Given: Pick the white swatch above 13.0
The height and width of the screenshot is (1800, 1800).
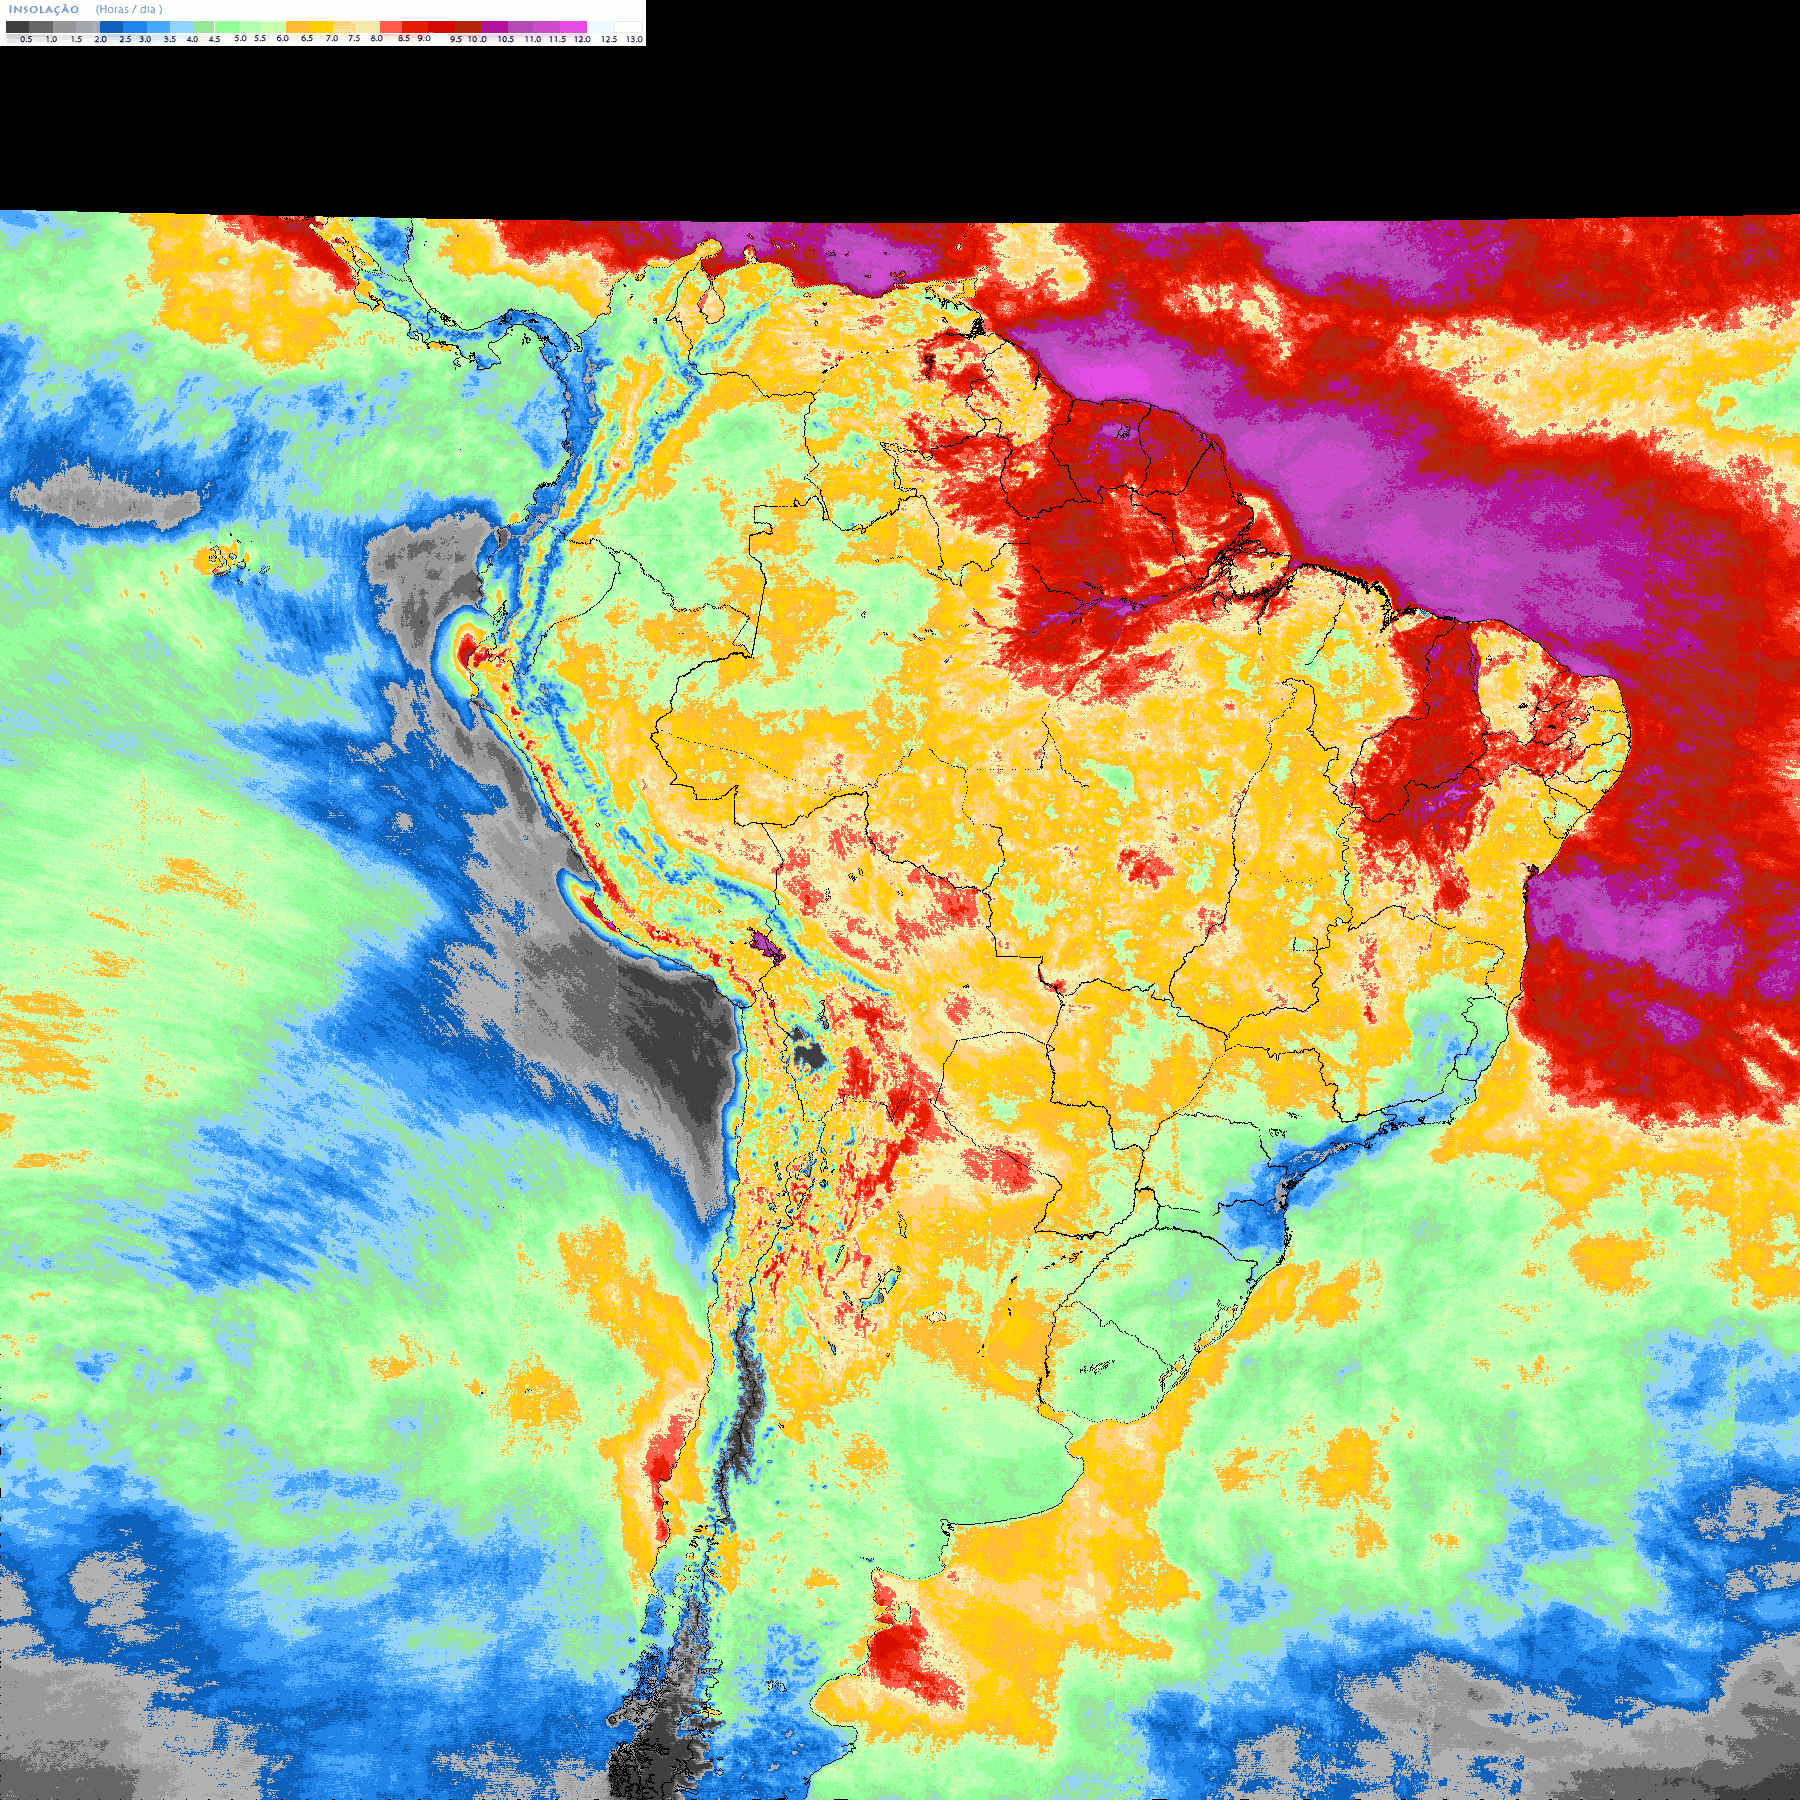Looking at the screenshot, I should (628, 27).
